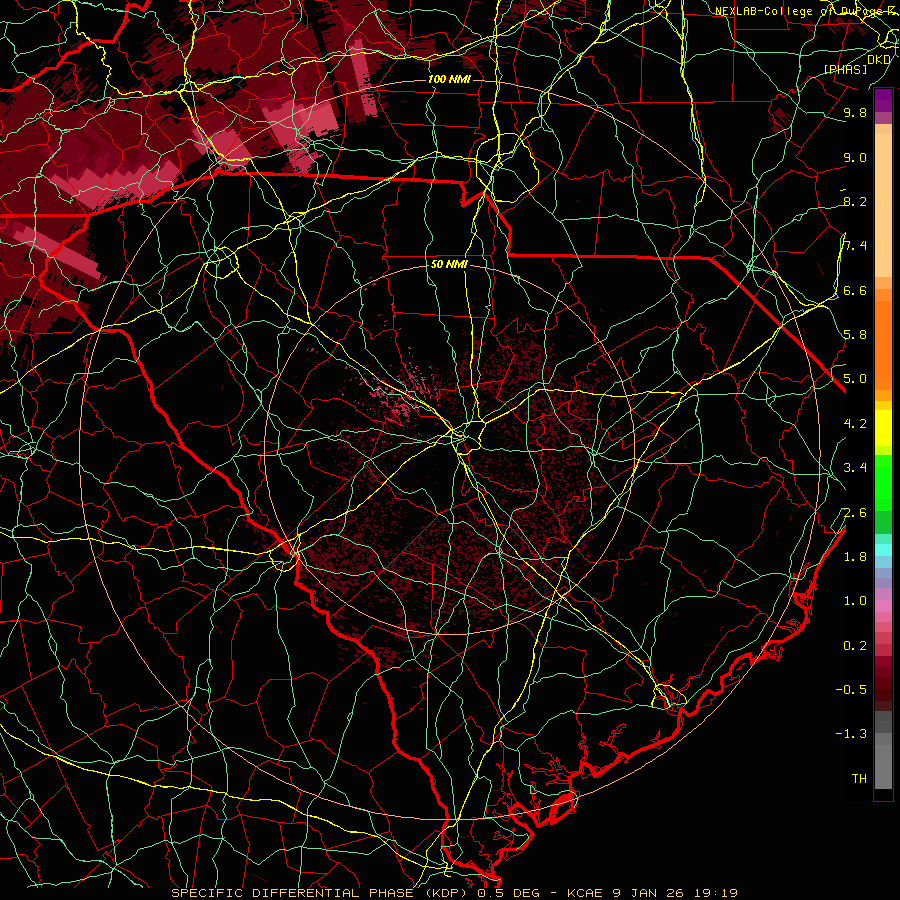The height and width of the screenshot is (900, 900).
Task: Click the 3.4 scale value
Action: click(x=855, y=468)
